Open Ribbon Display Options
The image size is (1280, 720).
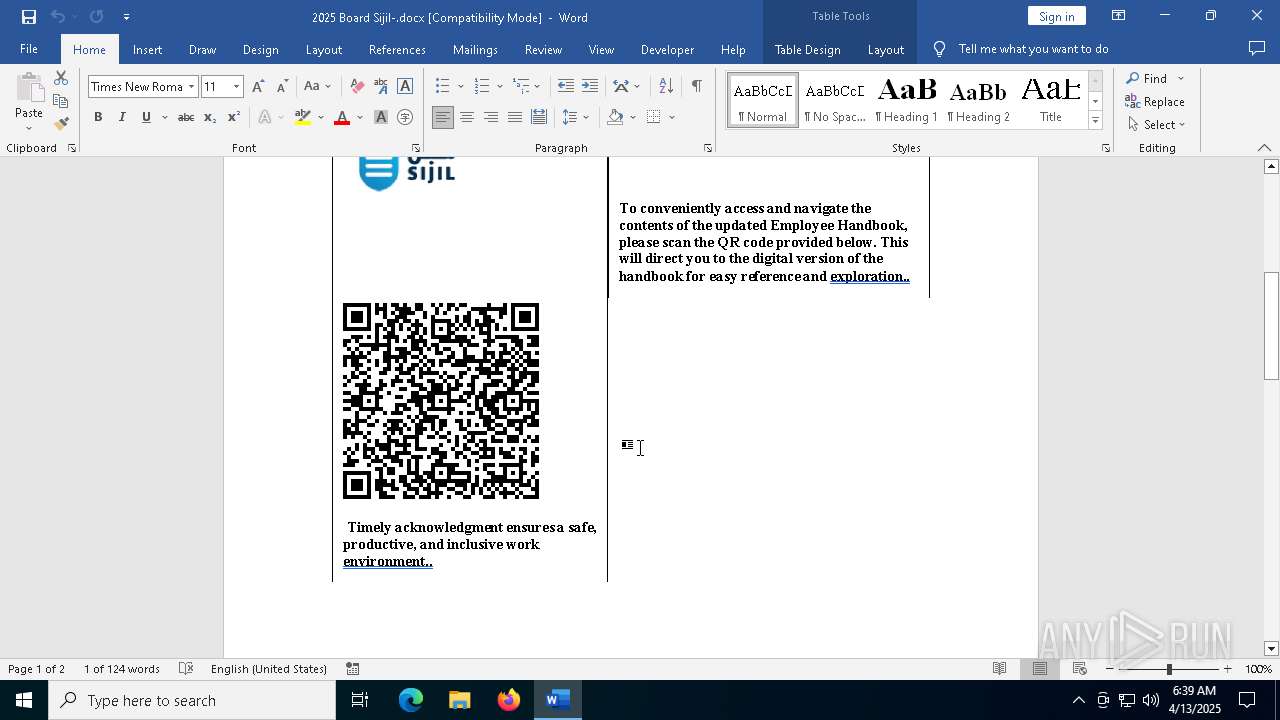[1119, 16]
